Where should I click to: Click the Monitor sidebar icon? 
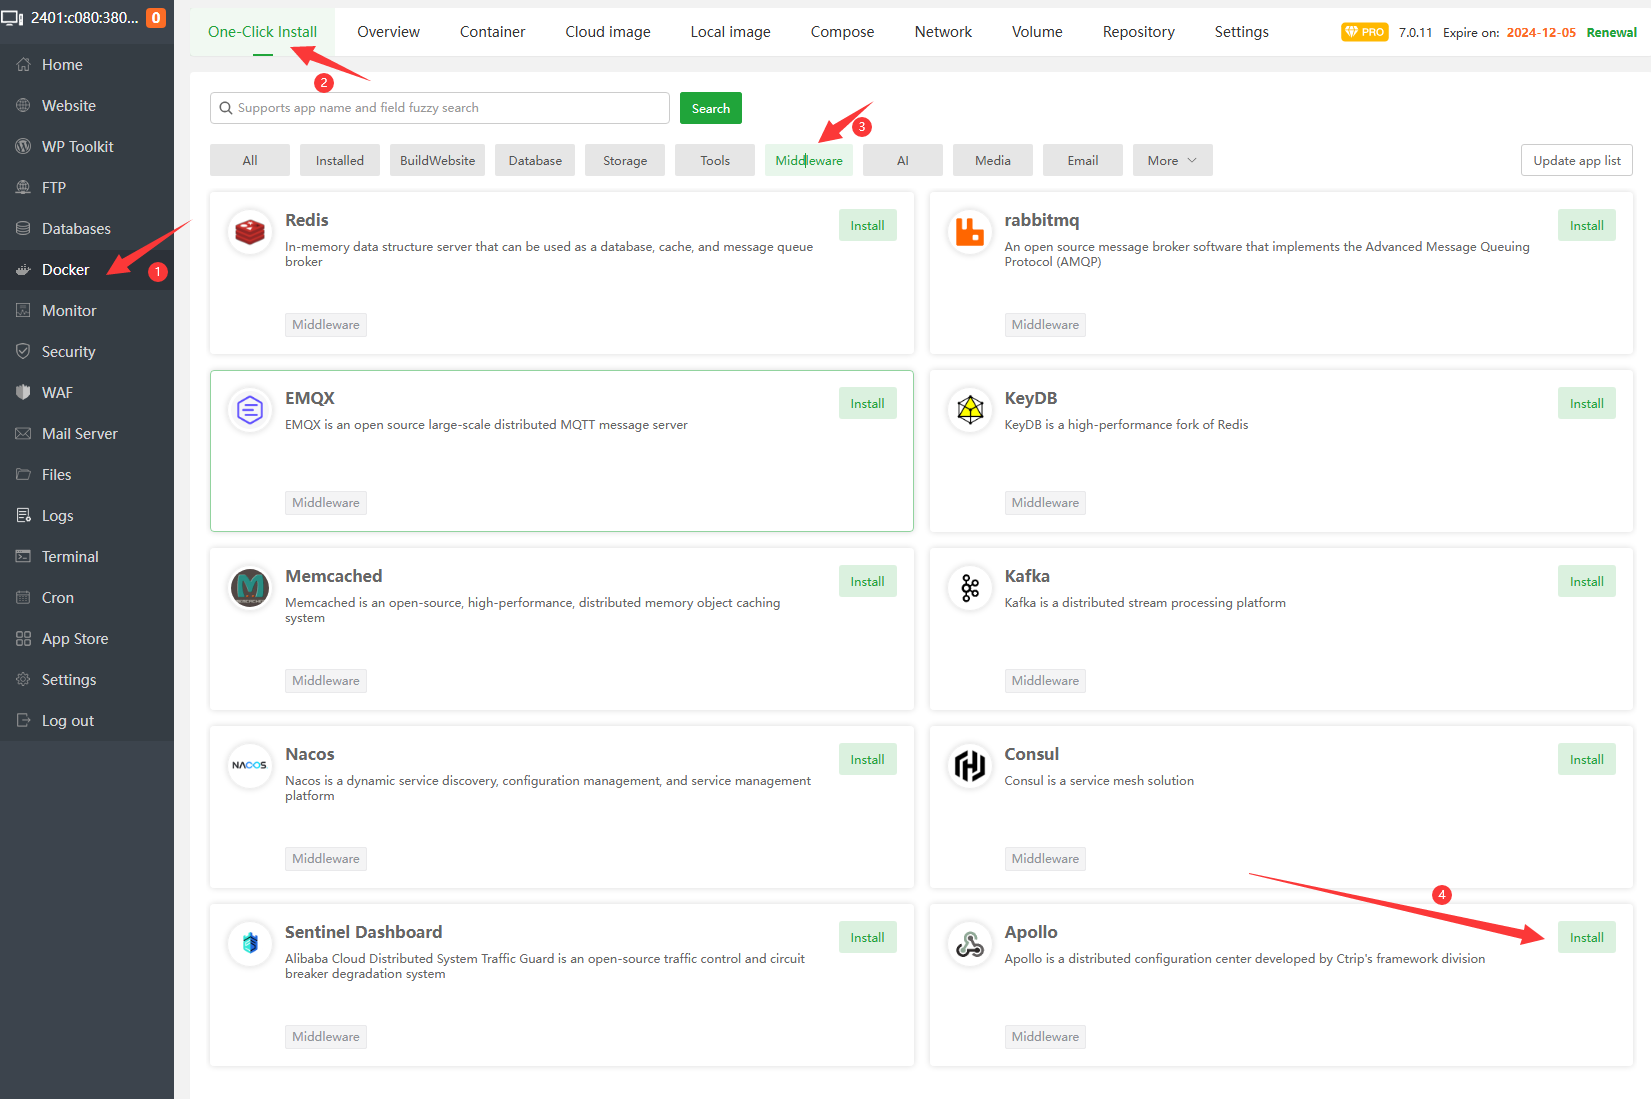point(23,311)
